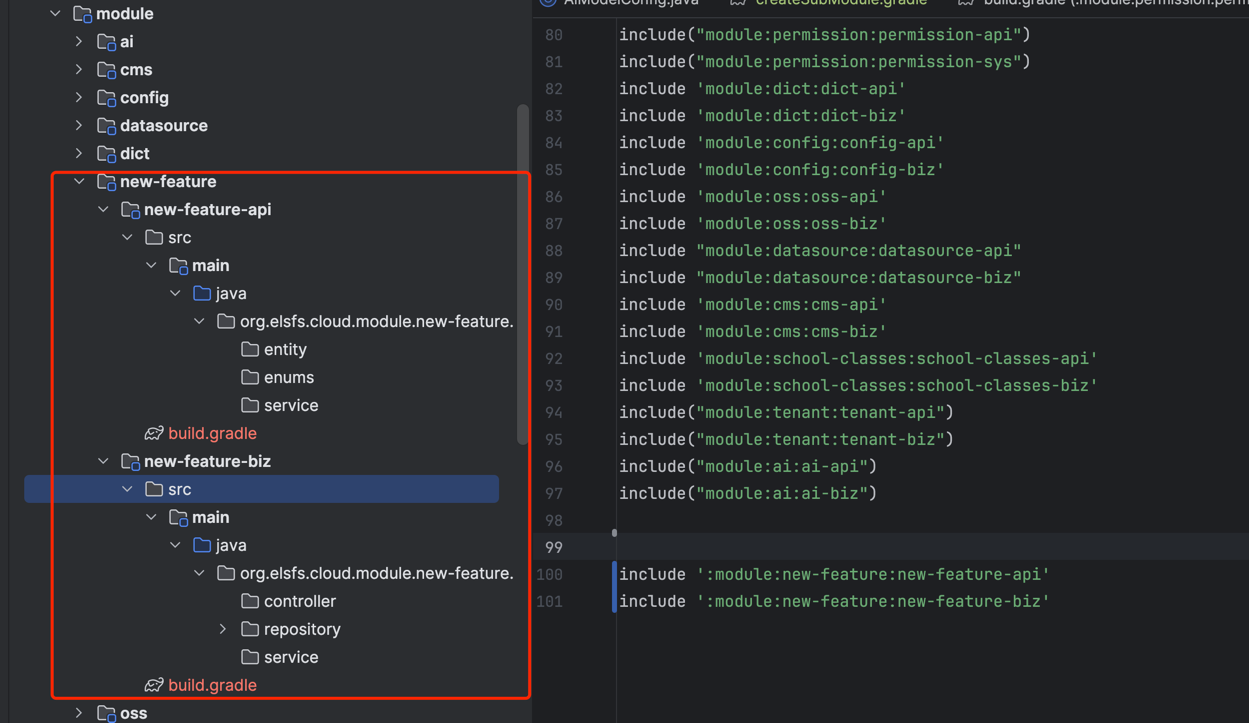Screen dimensions: 1249x723
Task: Click the project tree vertical scrollbar
Action: tap(522, 270)
